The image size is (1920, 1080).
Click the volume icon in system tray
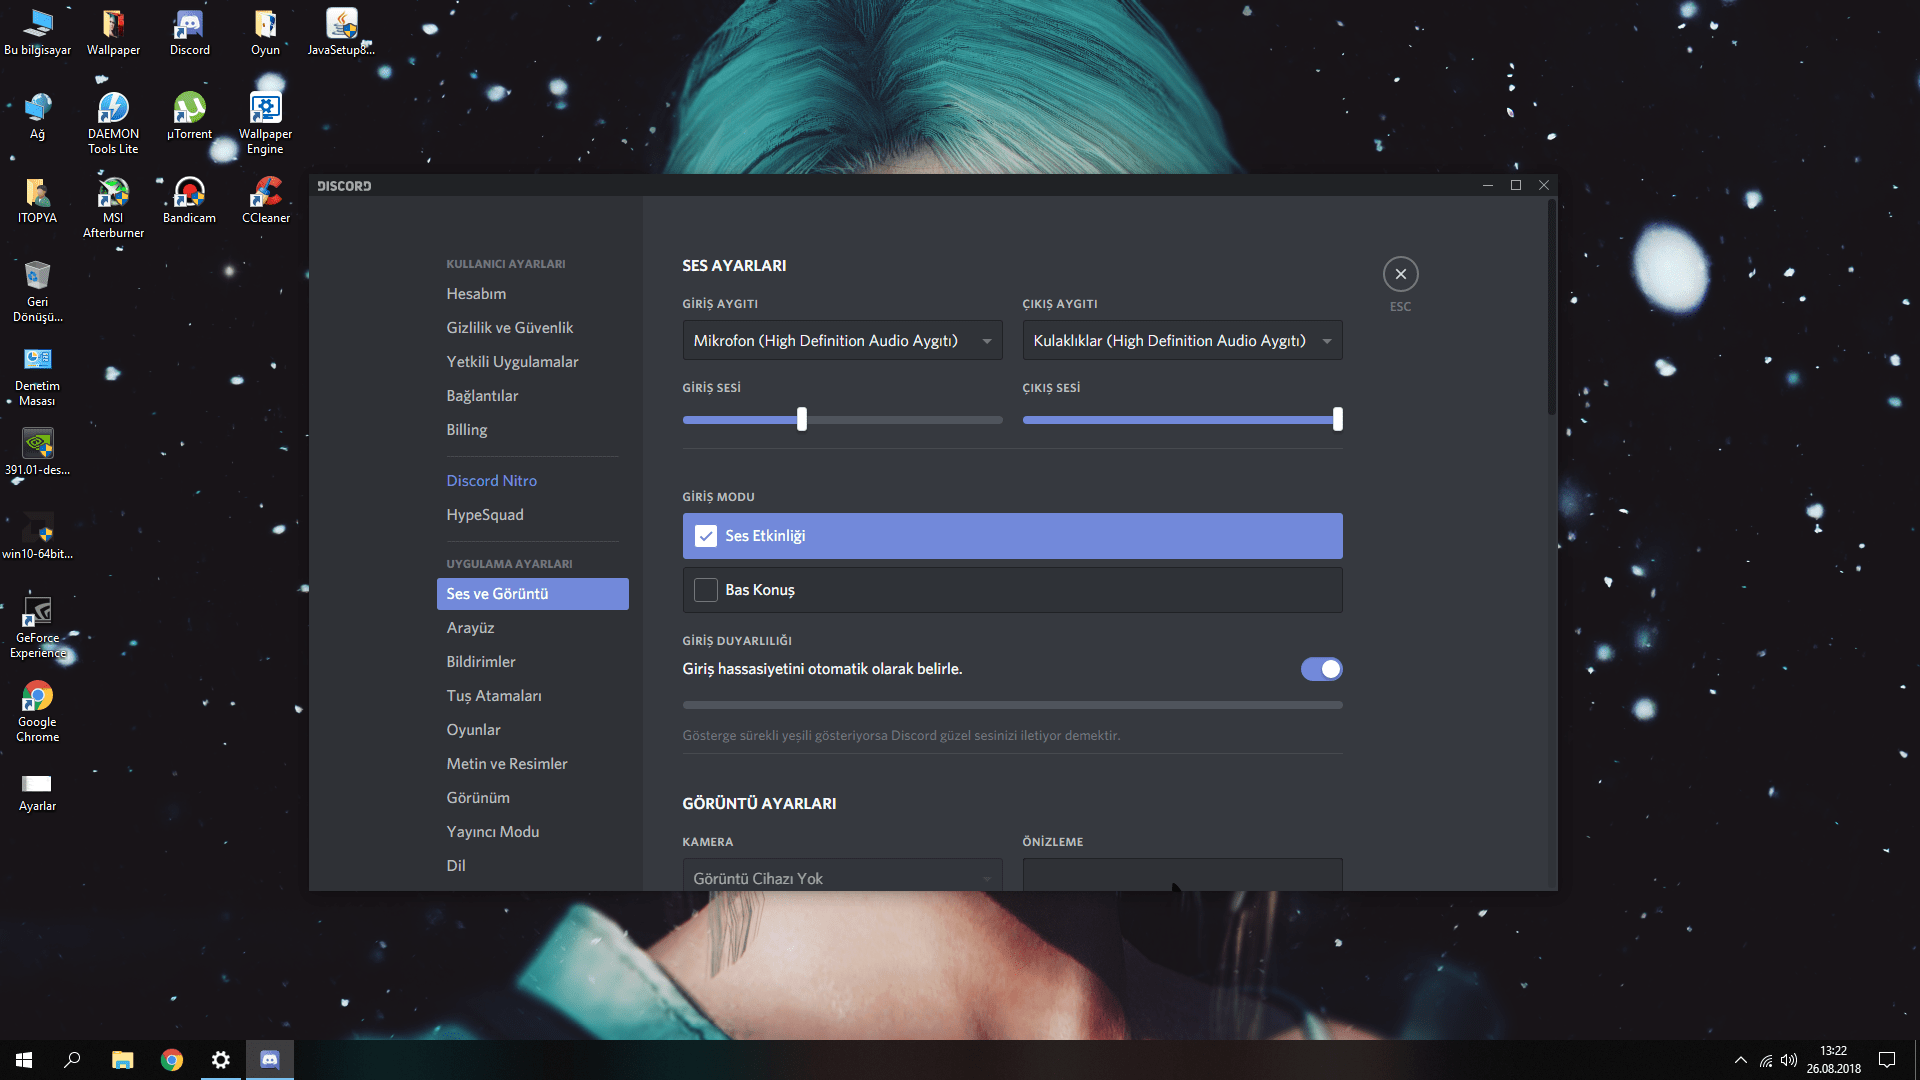pos(1789,1060)
